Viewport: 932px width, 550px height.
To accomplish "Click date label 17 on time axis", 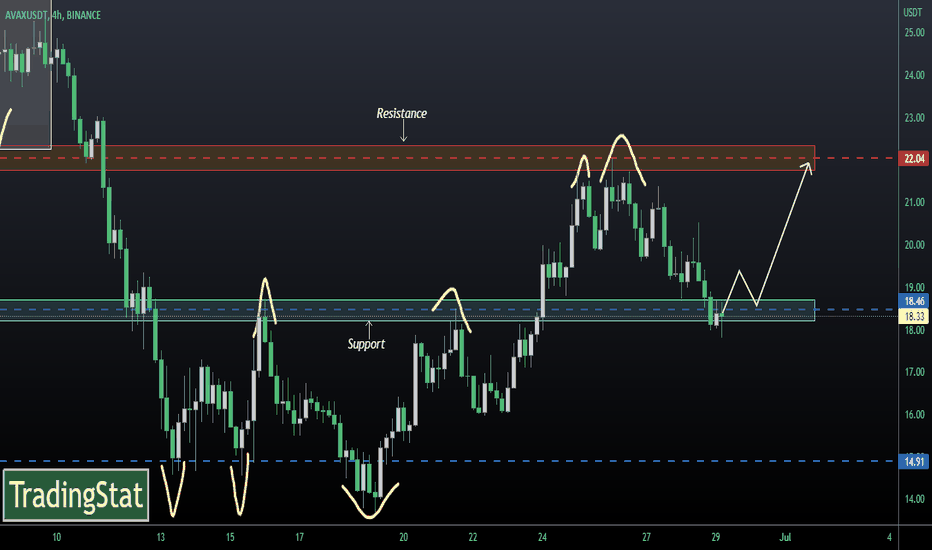I will [x=300, y=537].
